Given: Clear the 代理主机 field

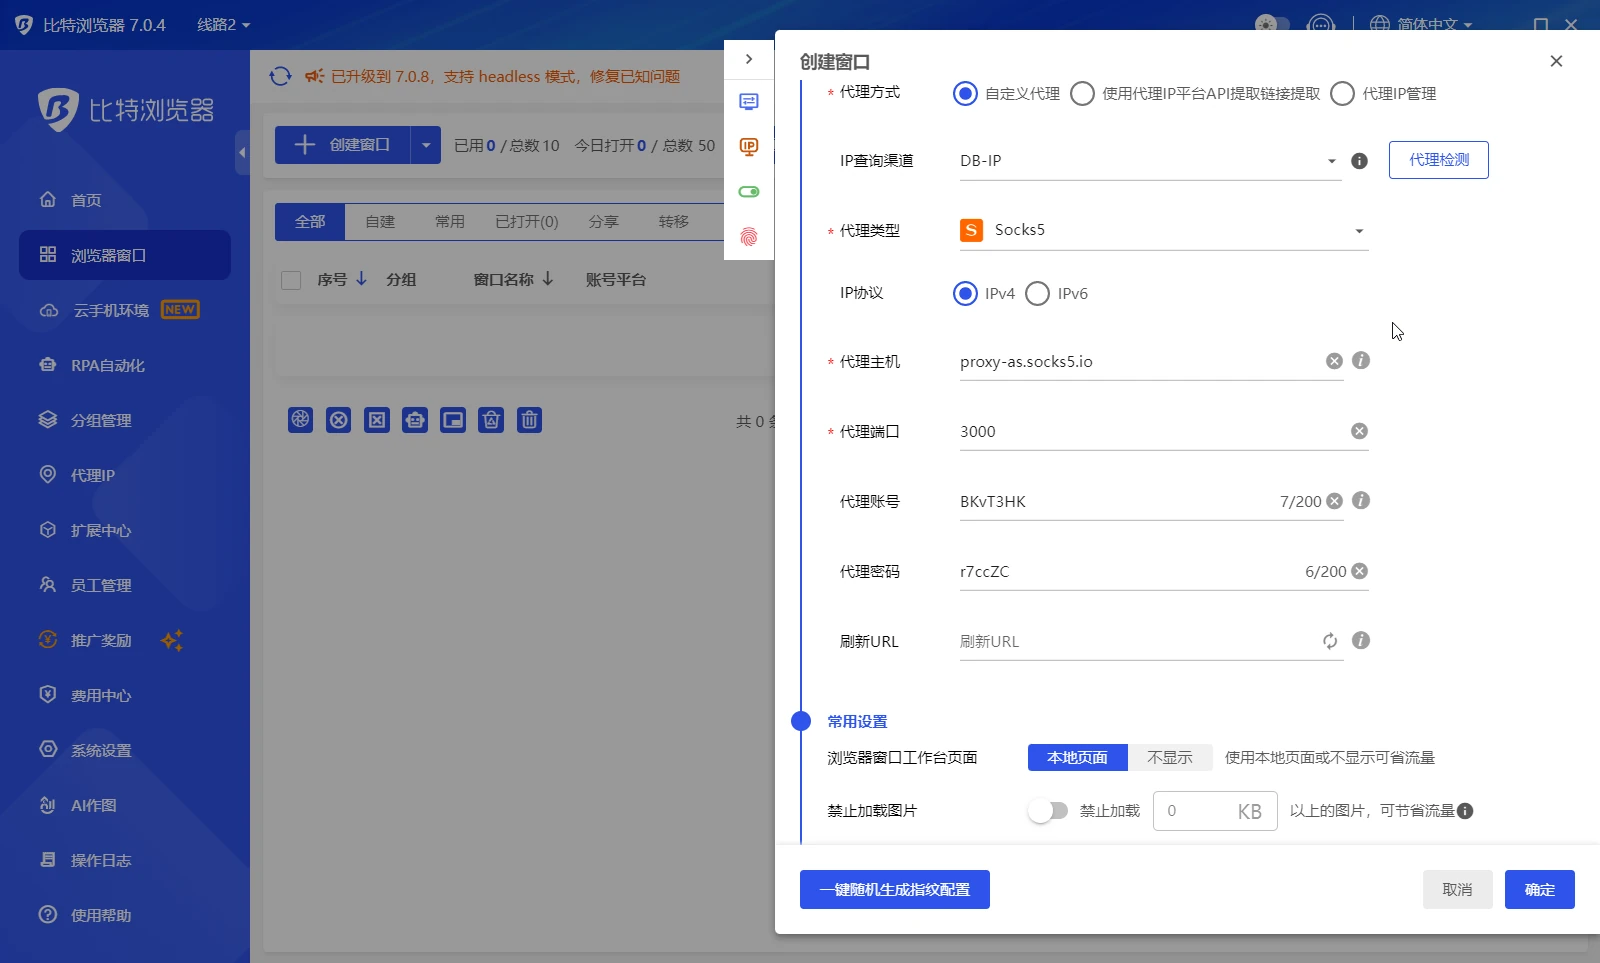Looking at the screenshot, I should pos(1334,361).
